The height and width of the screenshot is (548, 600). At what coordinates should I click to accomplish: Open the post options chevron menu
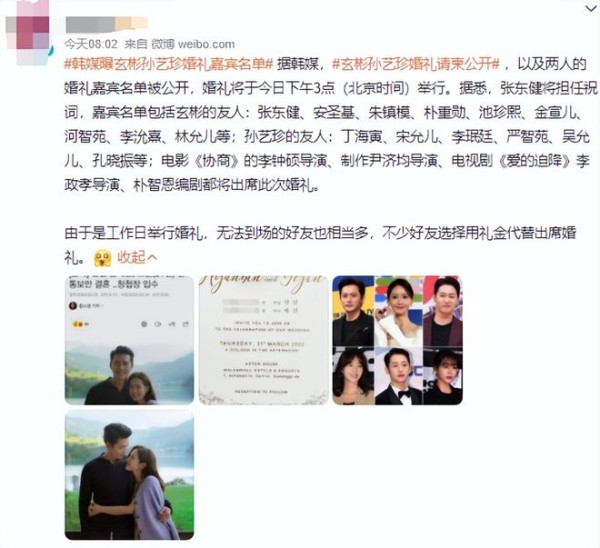coord(591,9)
